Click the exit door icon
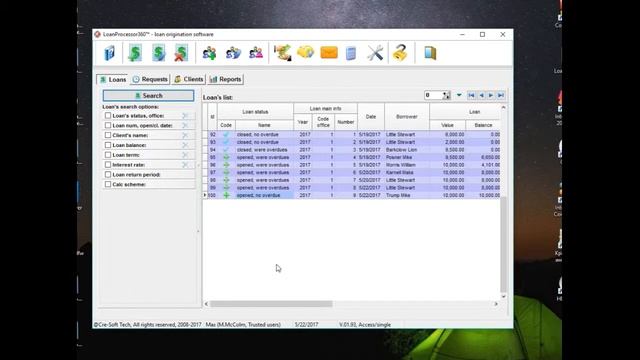The width and height of the screenshot is (640, 360). coord(430,53)
